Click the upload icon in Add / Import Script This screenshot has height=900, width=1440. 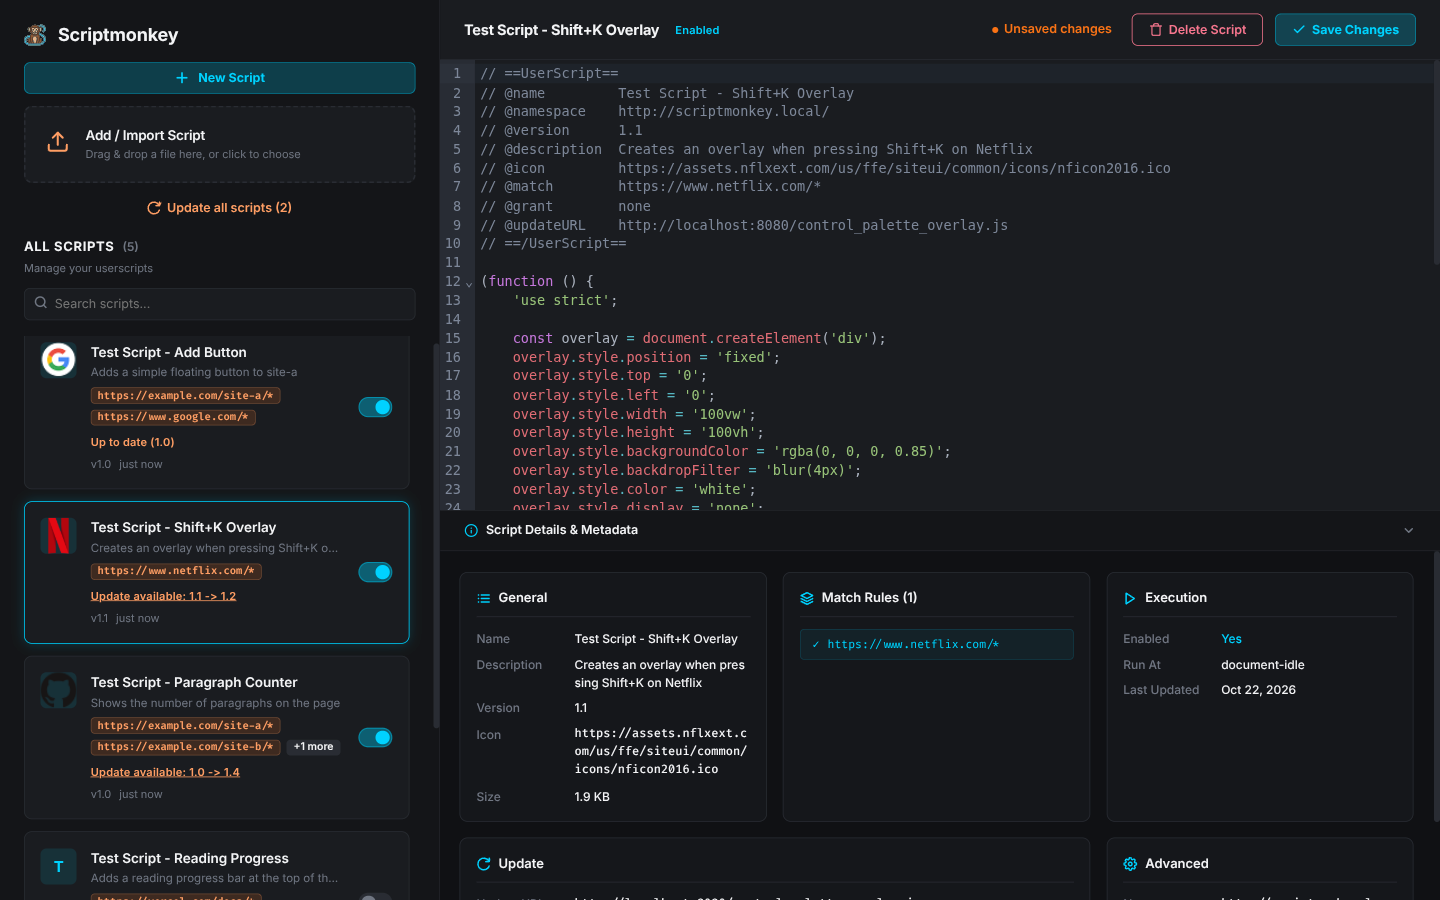(x=58, y=143)
